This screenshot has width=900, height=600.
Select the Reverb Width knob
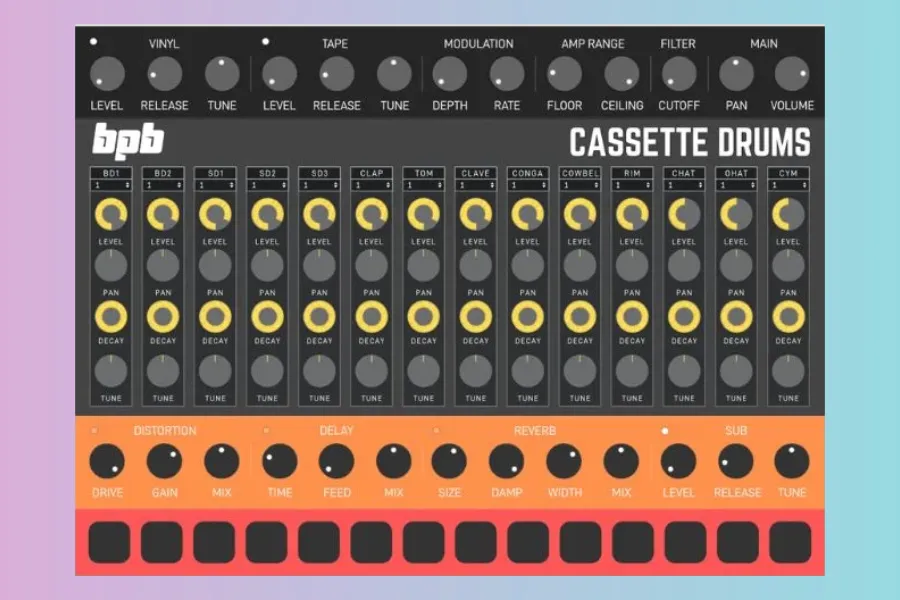[x=564, y=461]
